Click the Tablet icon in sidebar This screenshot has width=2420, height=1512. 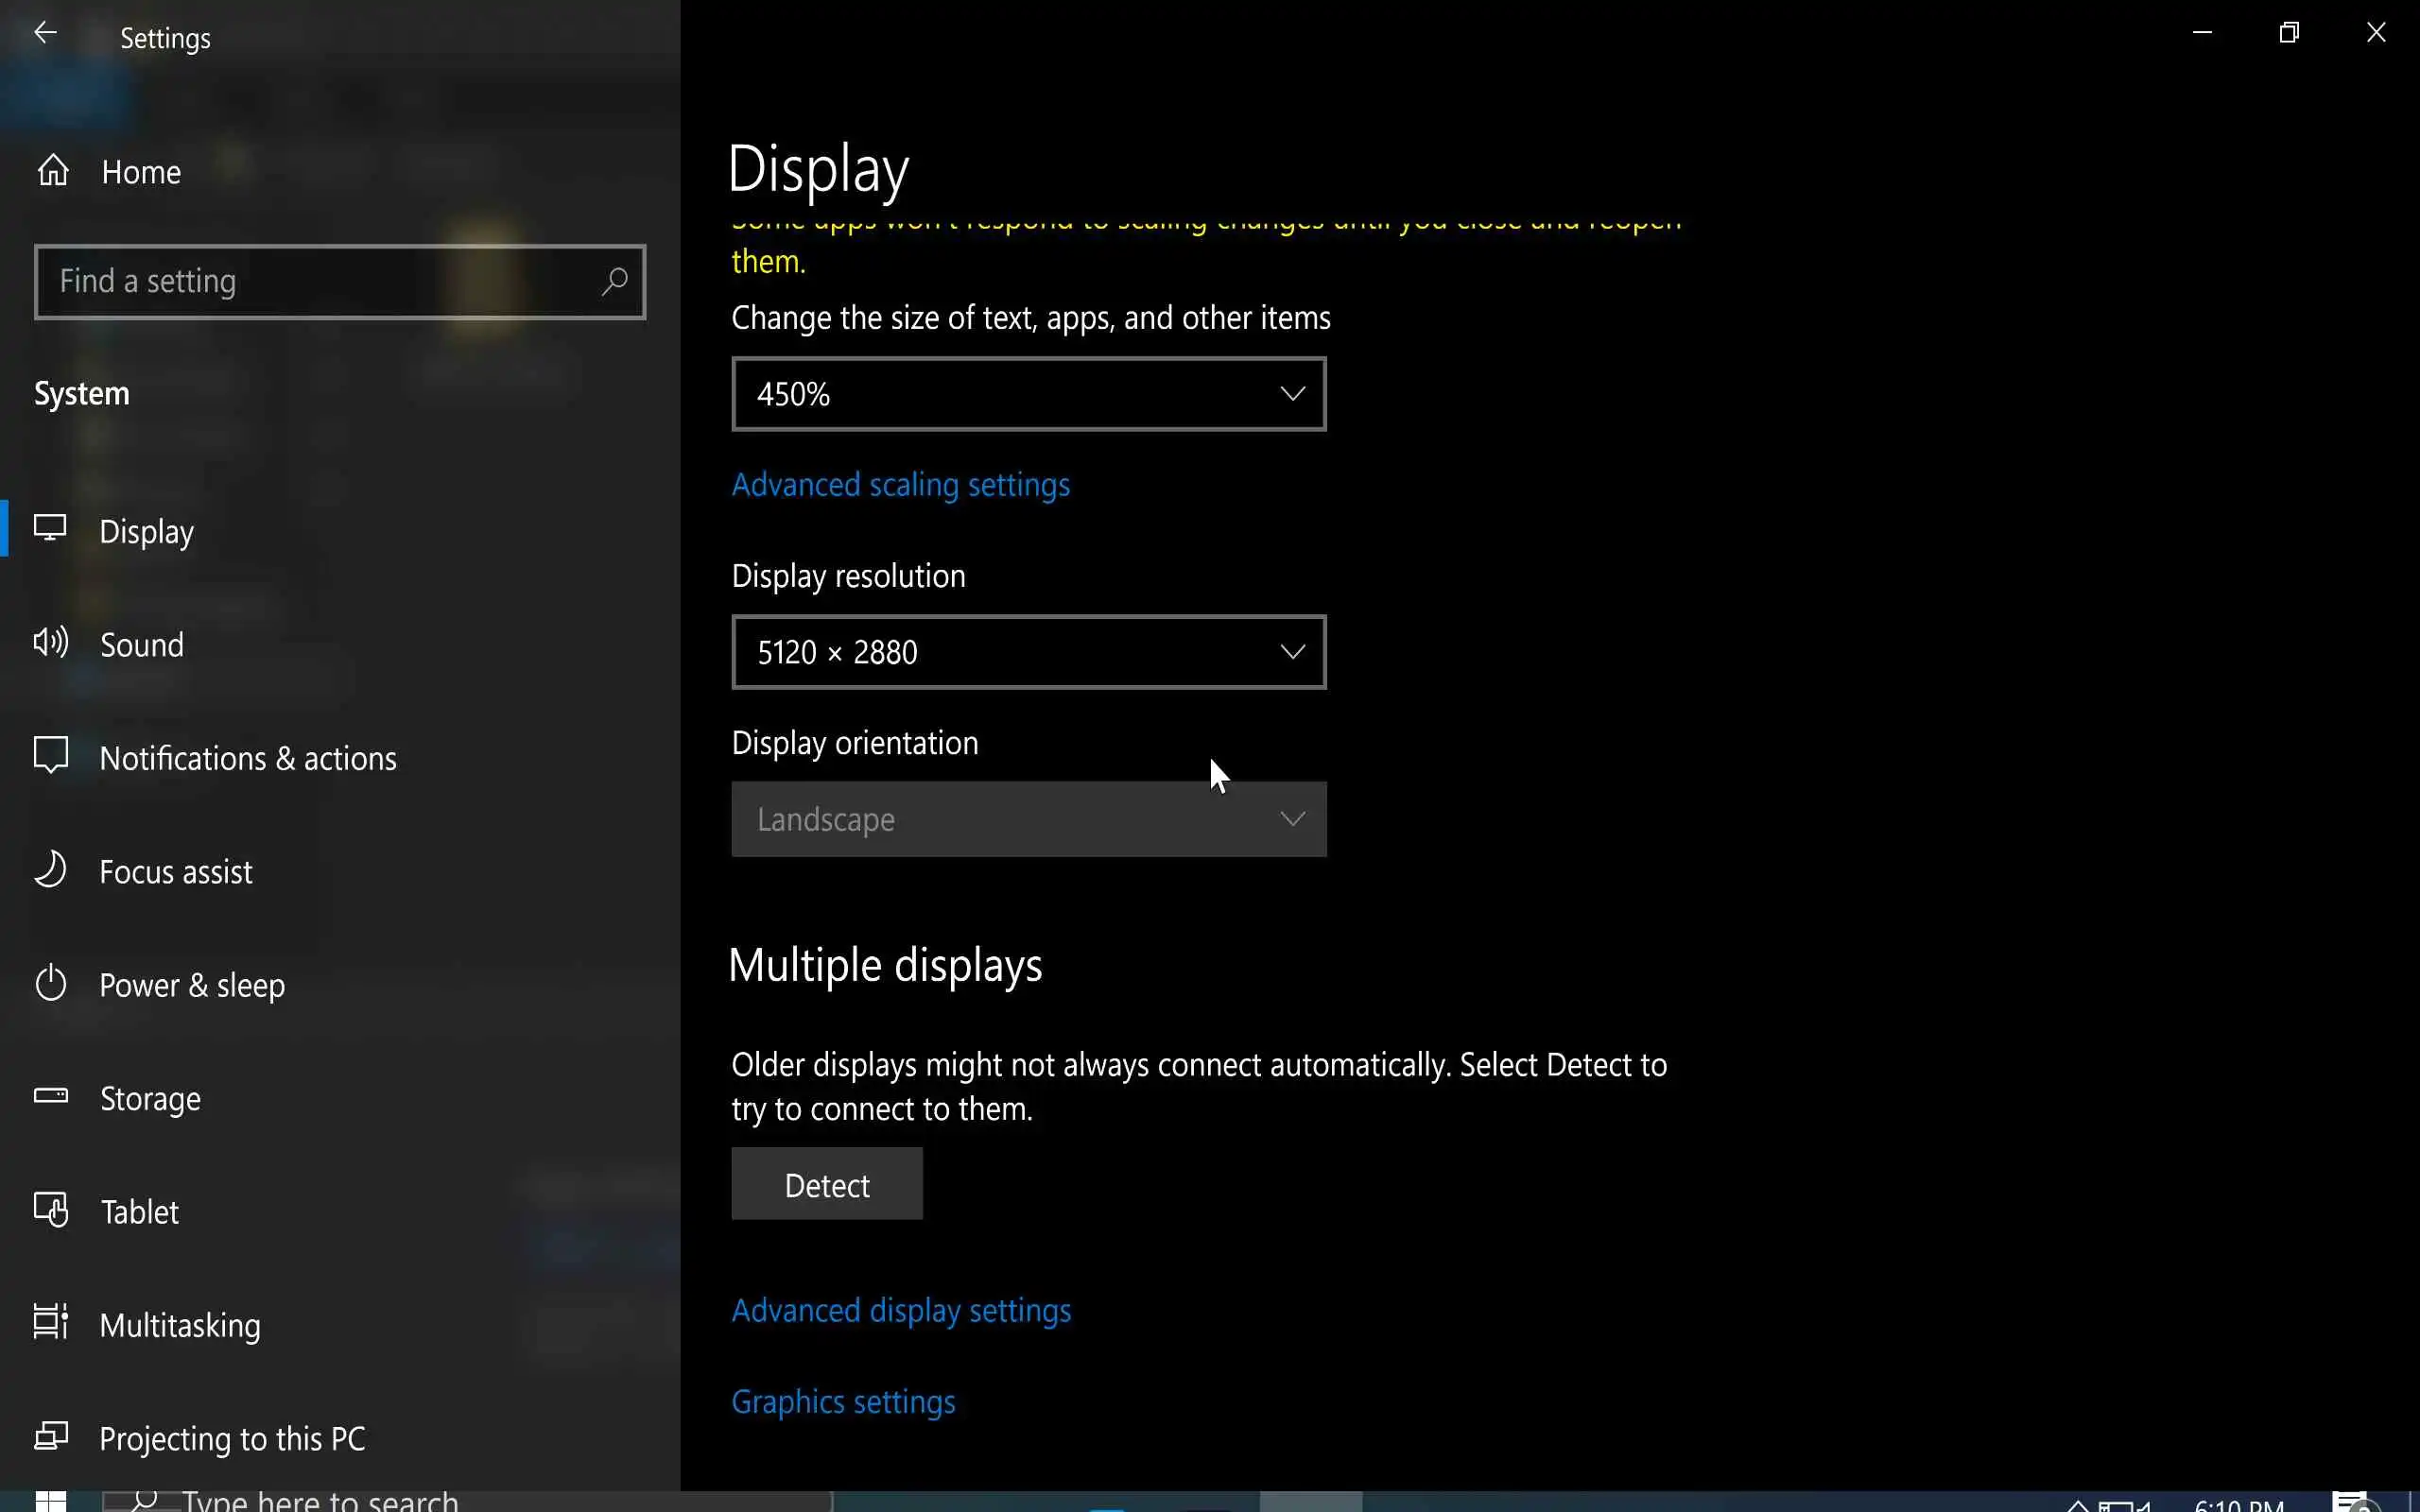tap(51, 1210)
